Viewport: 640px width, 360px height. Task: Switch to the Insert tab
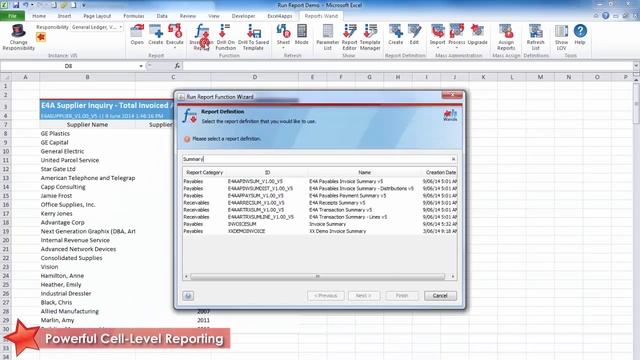(x=64, y=16)
